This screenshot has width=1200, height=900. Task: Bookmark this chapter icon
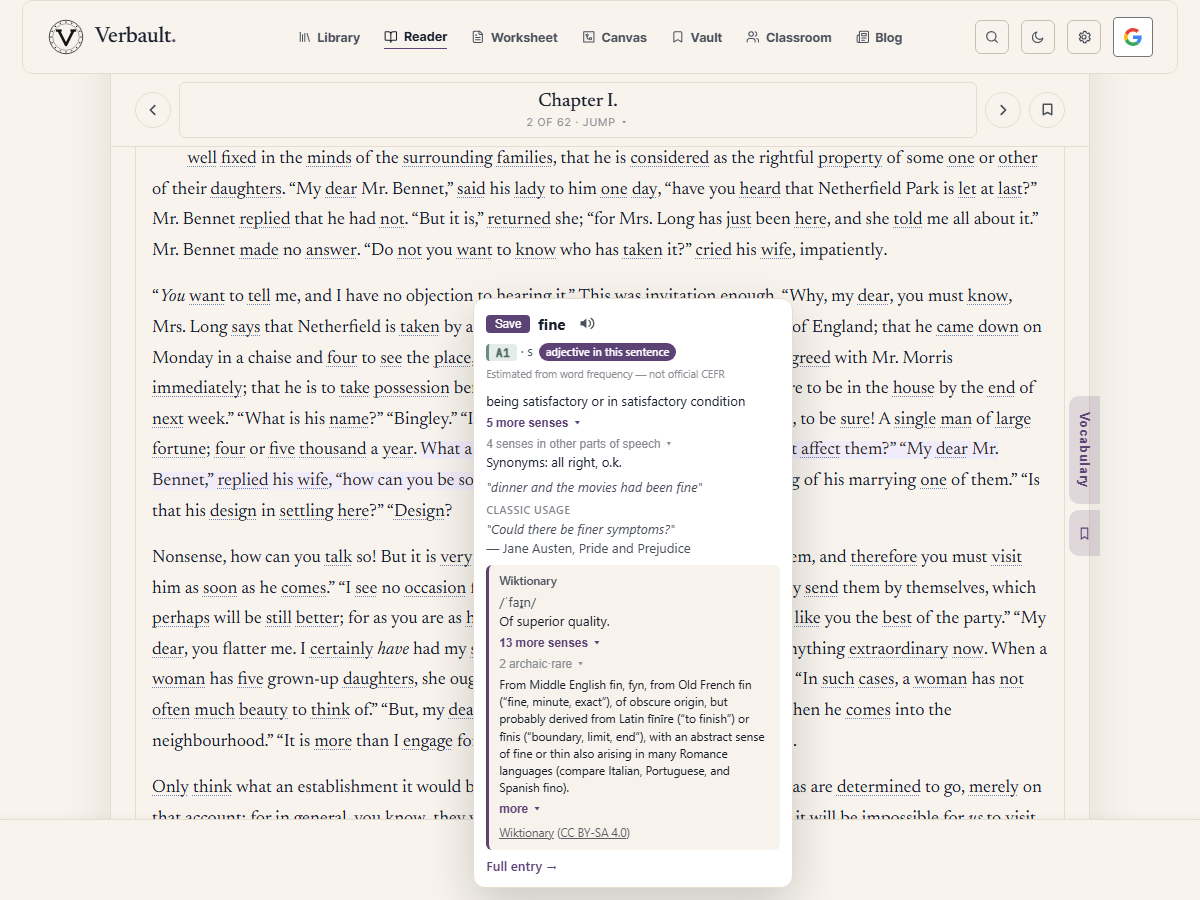click(1047, 110)
